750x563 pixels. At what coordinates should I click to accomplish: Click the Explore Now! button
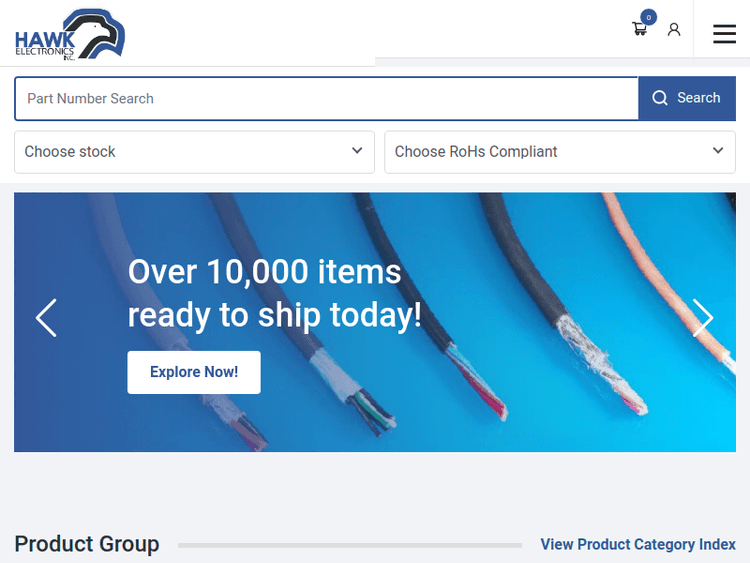click(x=194, y=372)
